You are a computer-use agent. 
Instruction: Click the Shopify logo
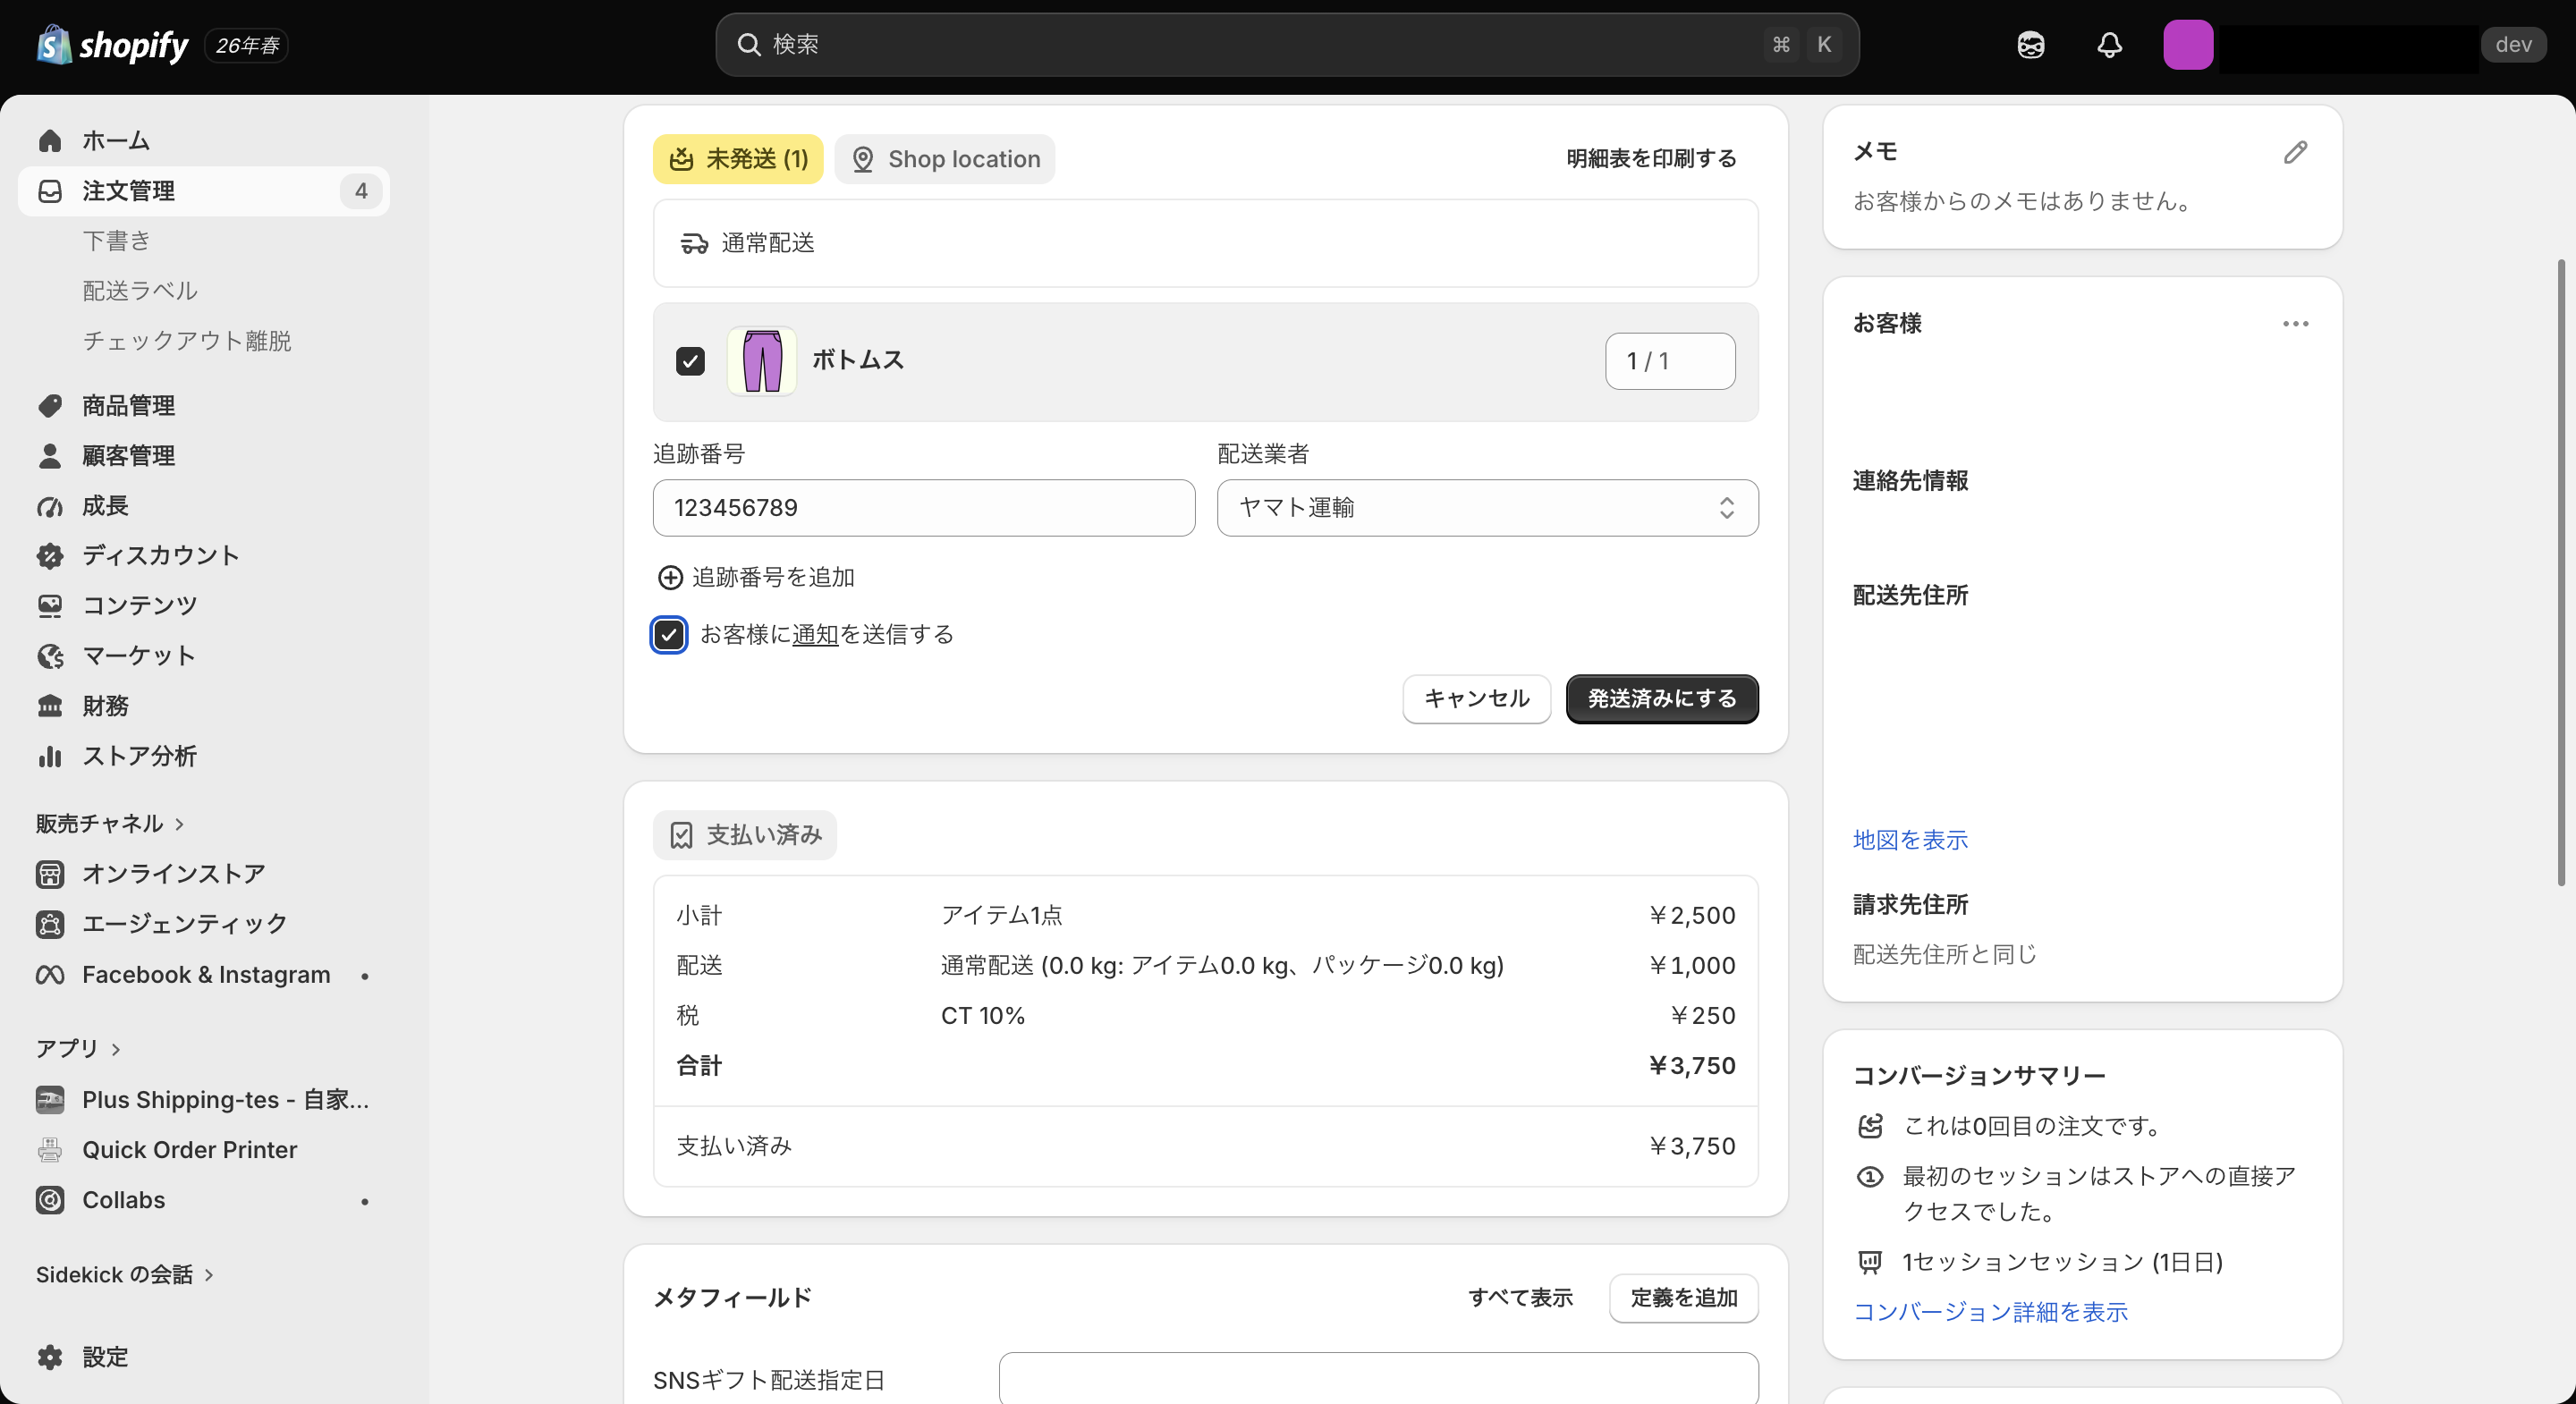pyautogui.click(x=112, y=45)
